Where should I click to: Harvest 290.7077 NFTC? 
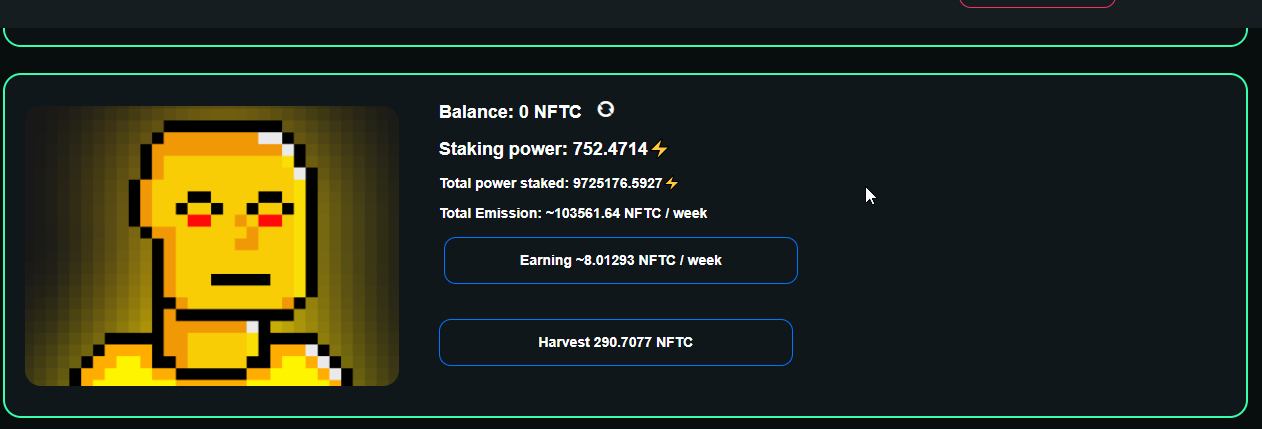coord(616,342)
